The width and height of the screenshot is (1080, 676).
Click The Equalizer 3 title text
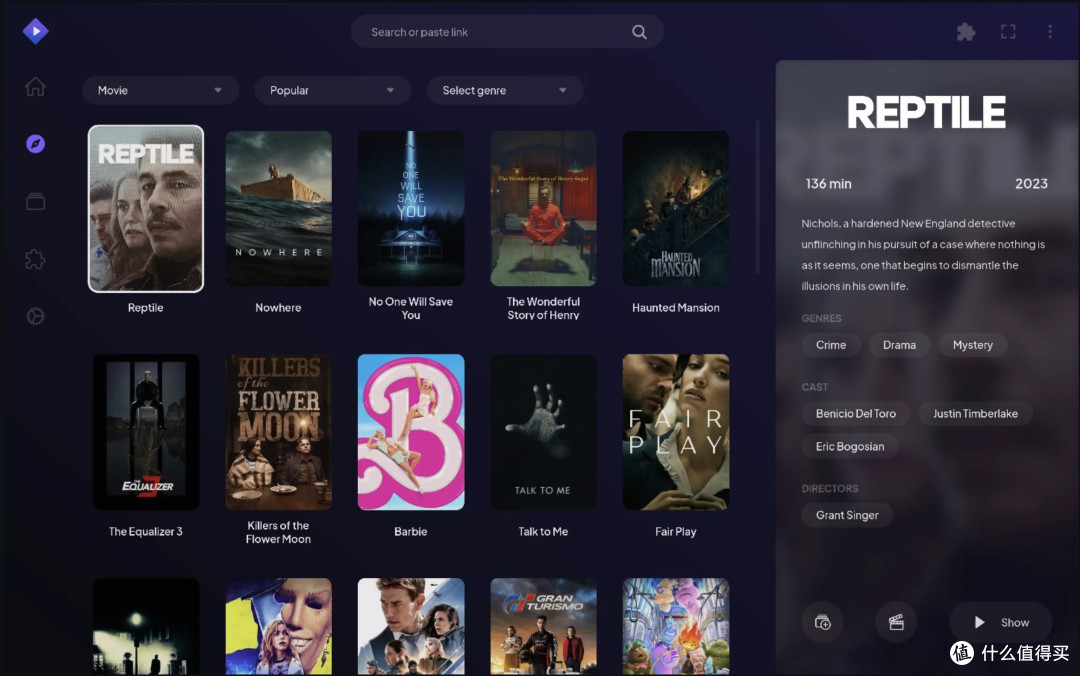click(x=145, y=531)
